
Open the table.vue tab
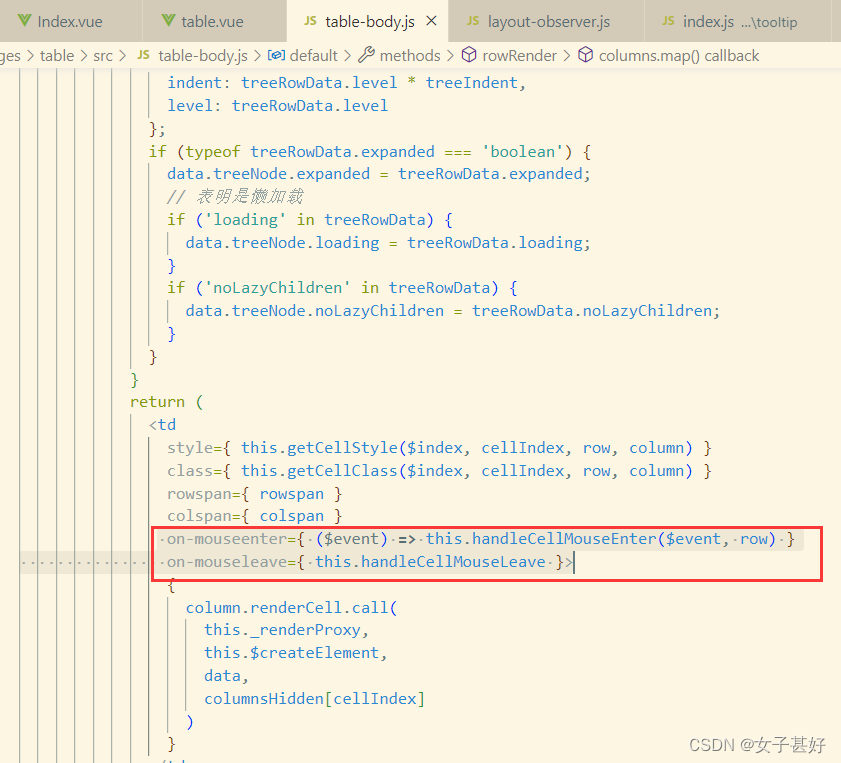pos(210,20)
